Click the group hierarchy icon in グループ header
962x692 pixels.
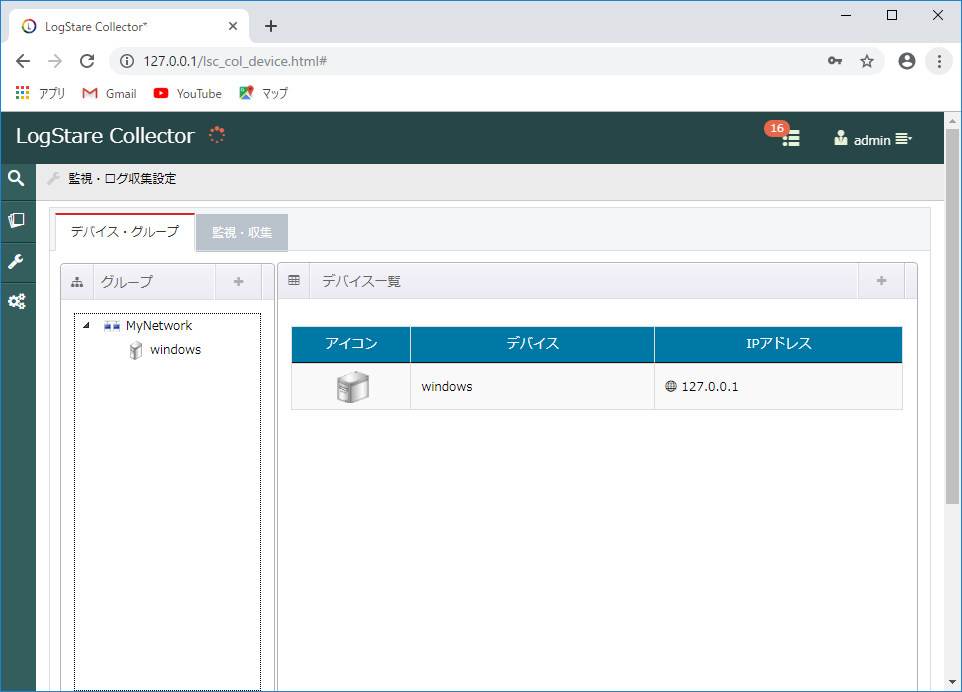[x=77, y=282]
